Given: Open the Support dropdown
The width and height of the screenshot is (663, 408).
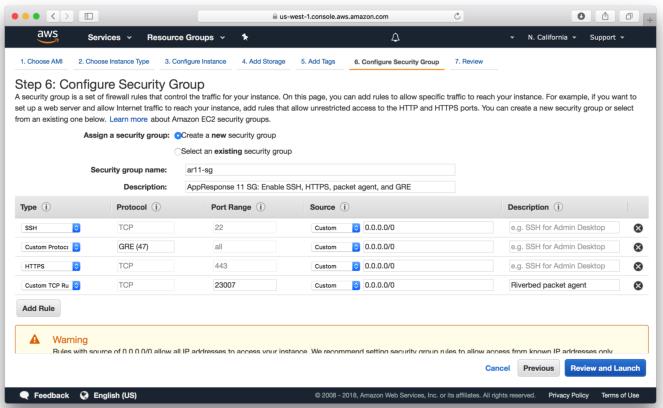Looking at the screenshot, I should [x=607, y=37].
